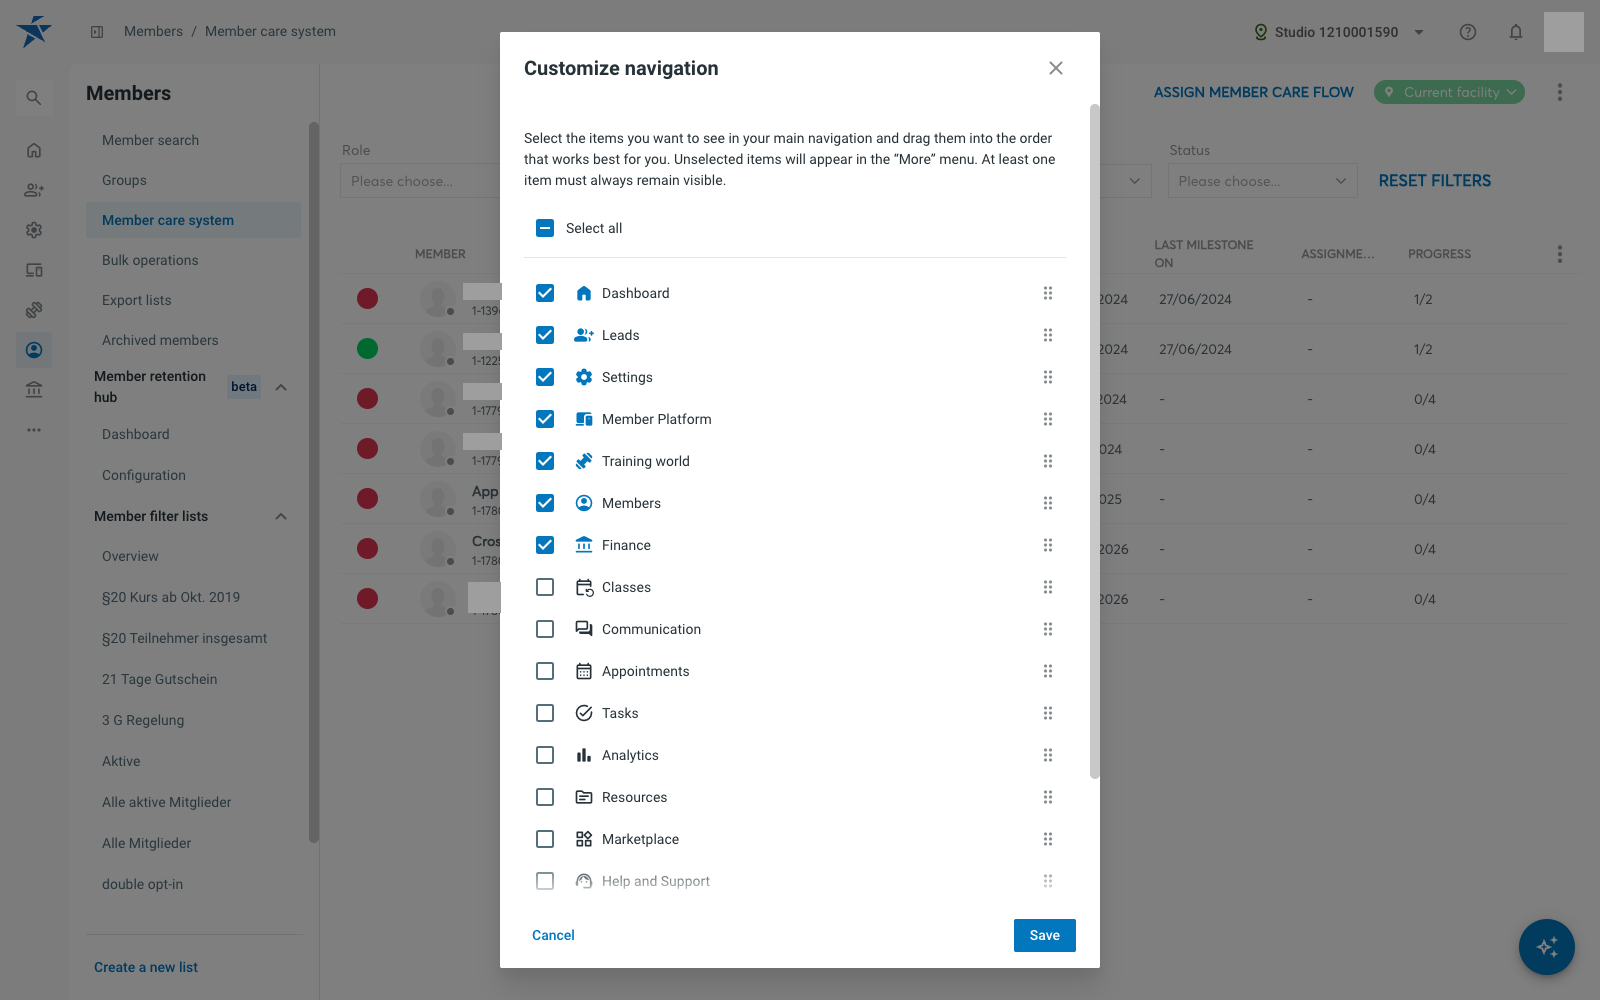Check the Communication checkbox

[545, 629]
